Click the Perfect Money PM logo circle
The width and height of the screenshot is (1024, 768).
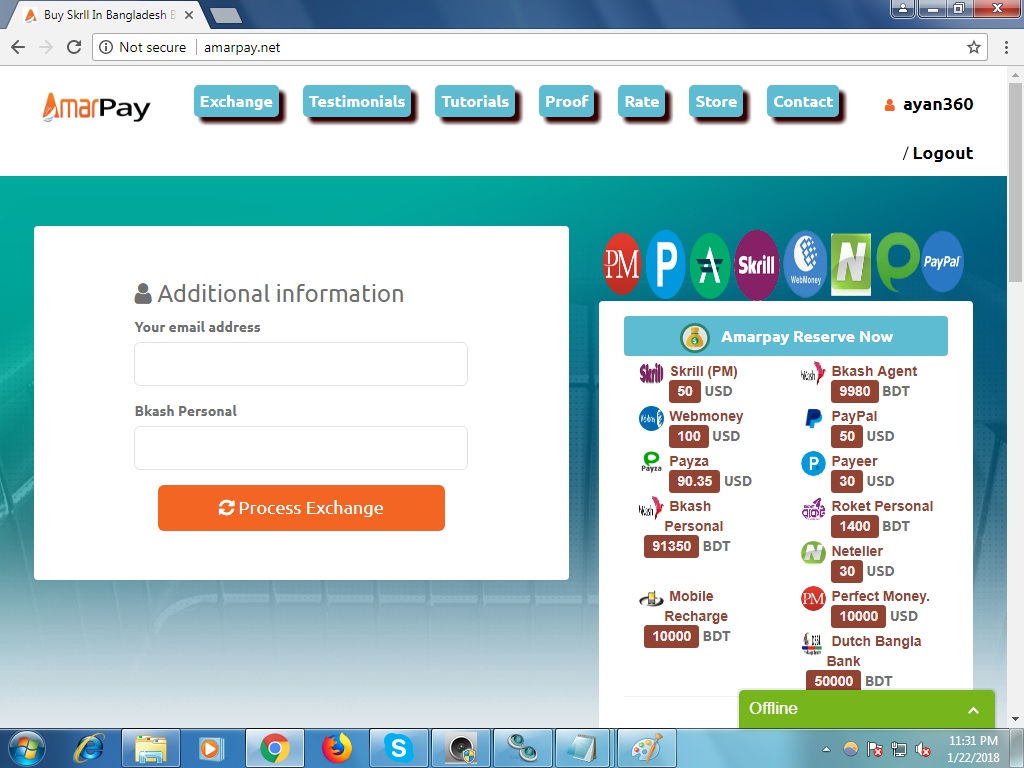pos(622,264)
